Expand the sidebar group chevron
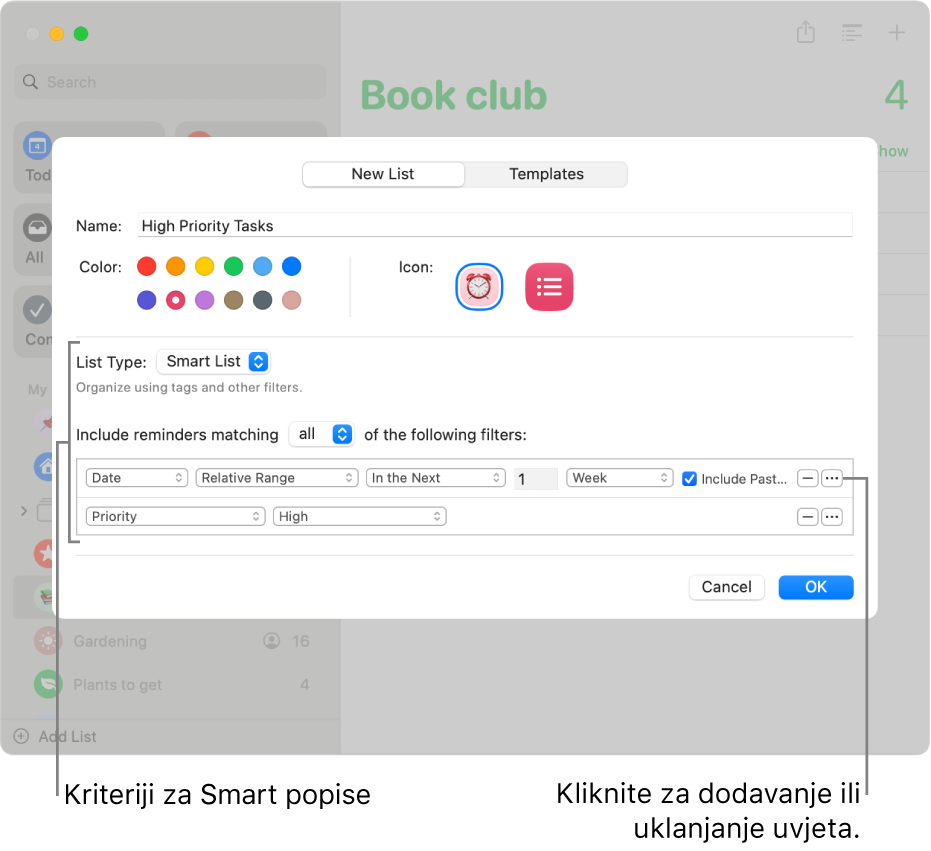This screenshot has width=931, height=851. (x=24, y=511)
